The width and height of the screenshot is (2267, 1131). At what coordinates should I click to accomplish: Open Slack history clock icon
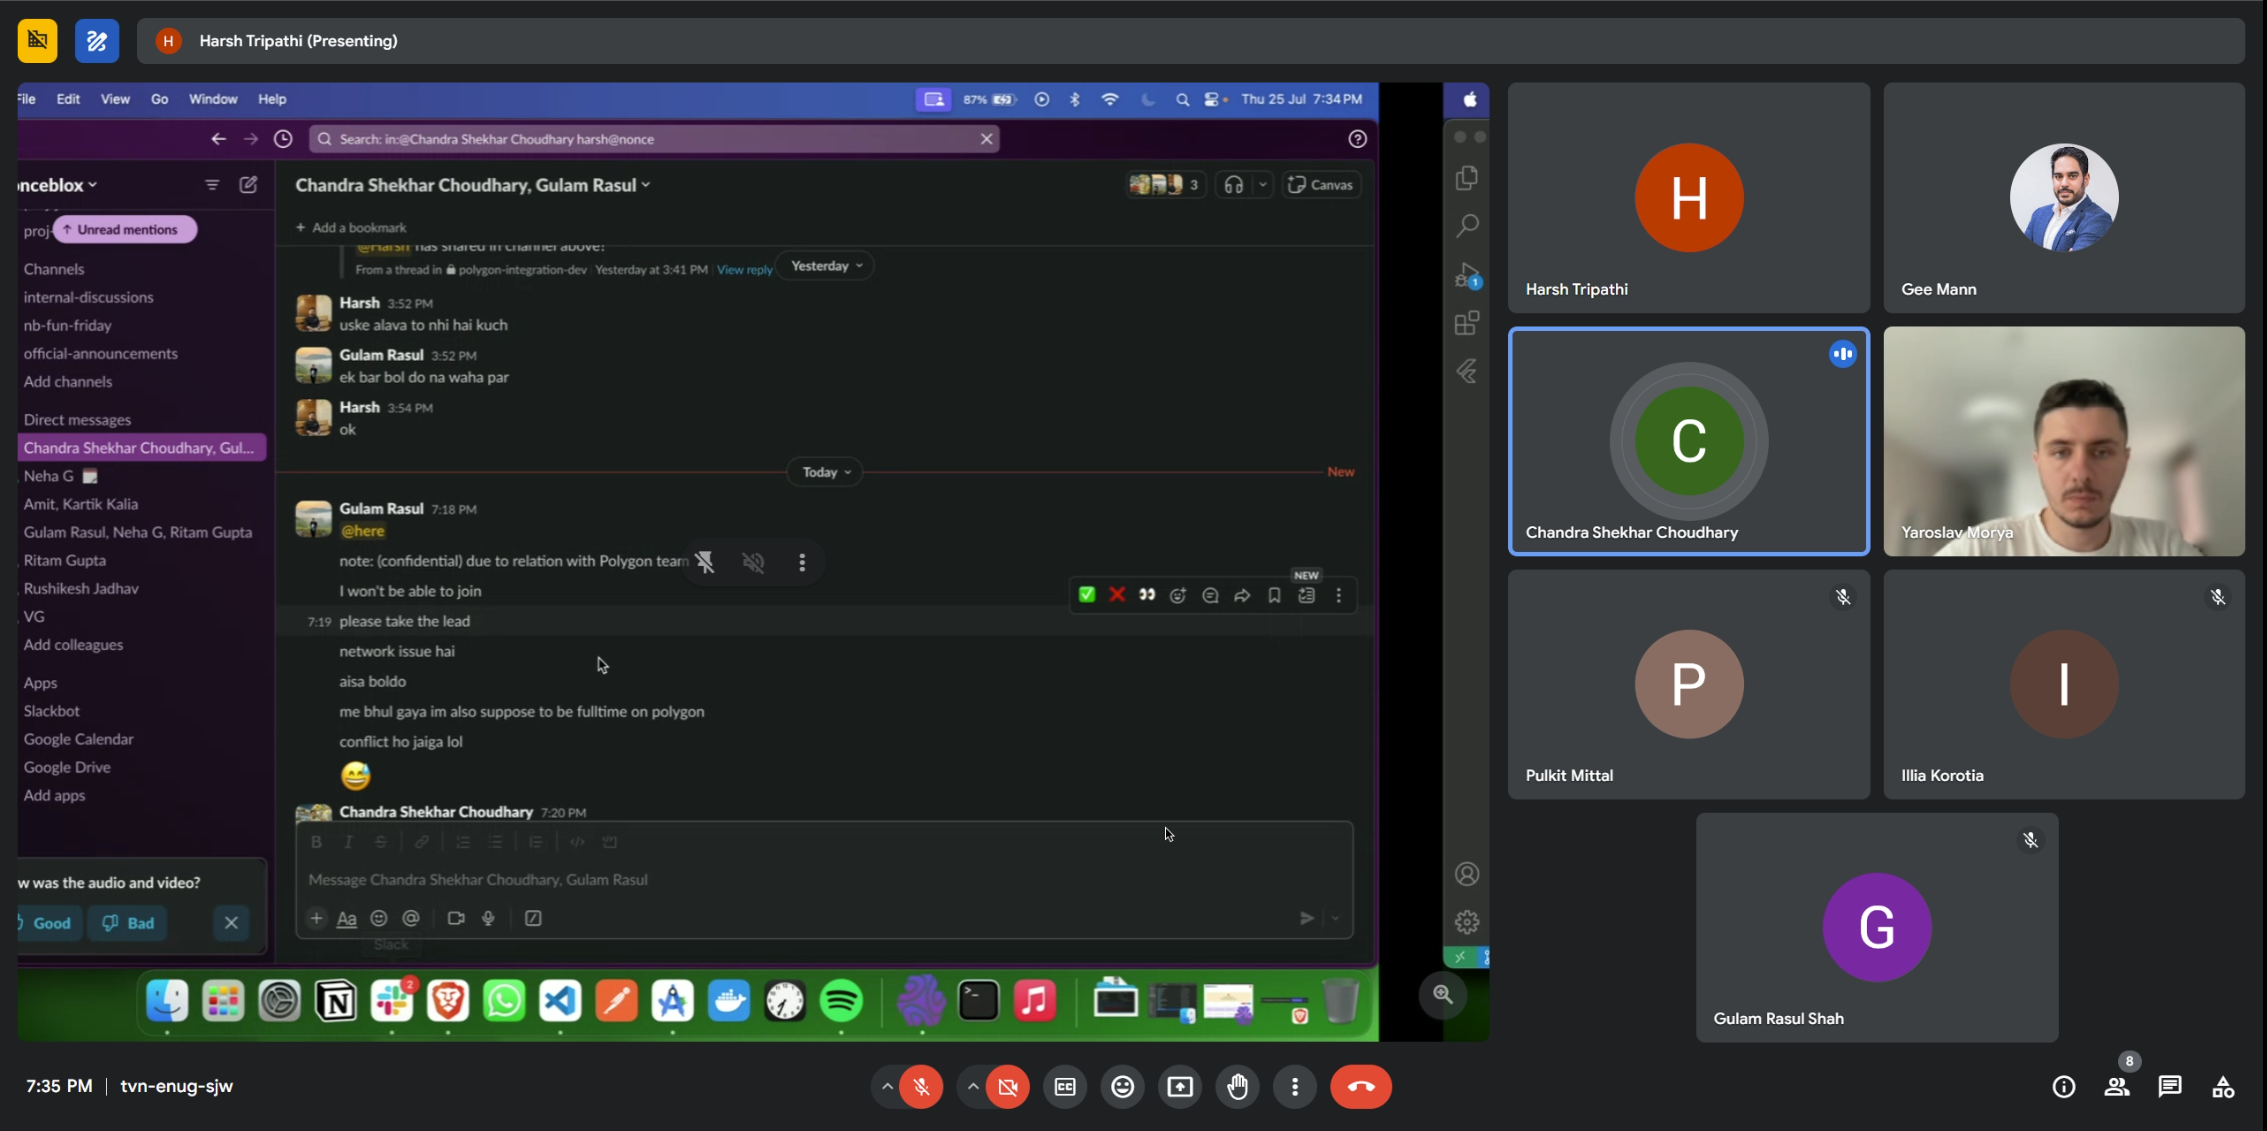pyautogui.click(x=283, y=139)
